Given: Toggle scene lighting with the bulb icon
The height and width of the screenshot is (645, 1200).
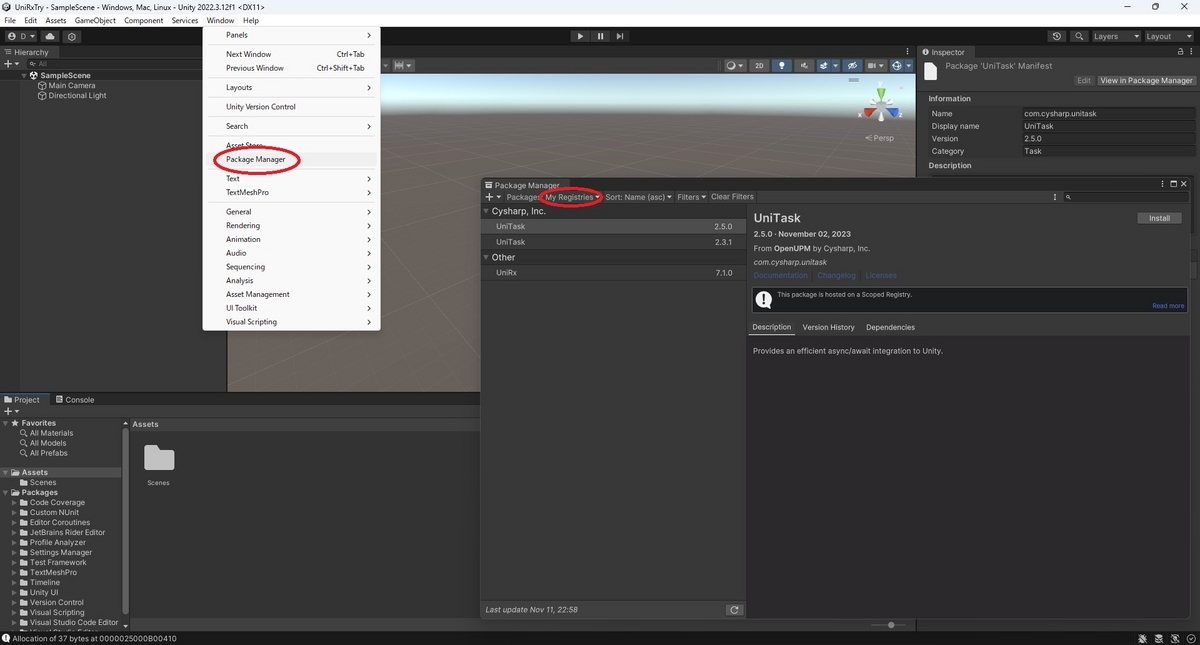Looking at the screenshot, I should pyautogui.click(x=782, y=65).
